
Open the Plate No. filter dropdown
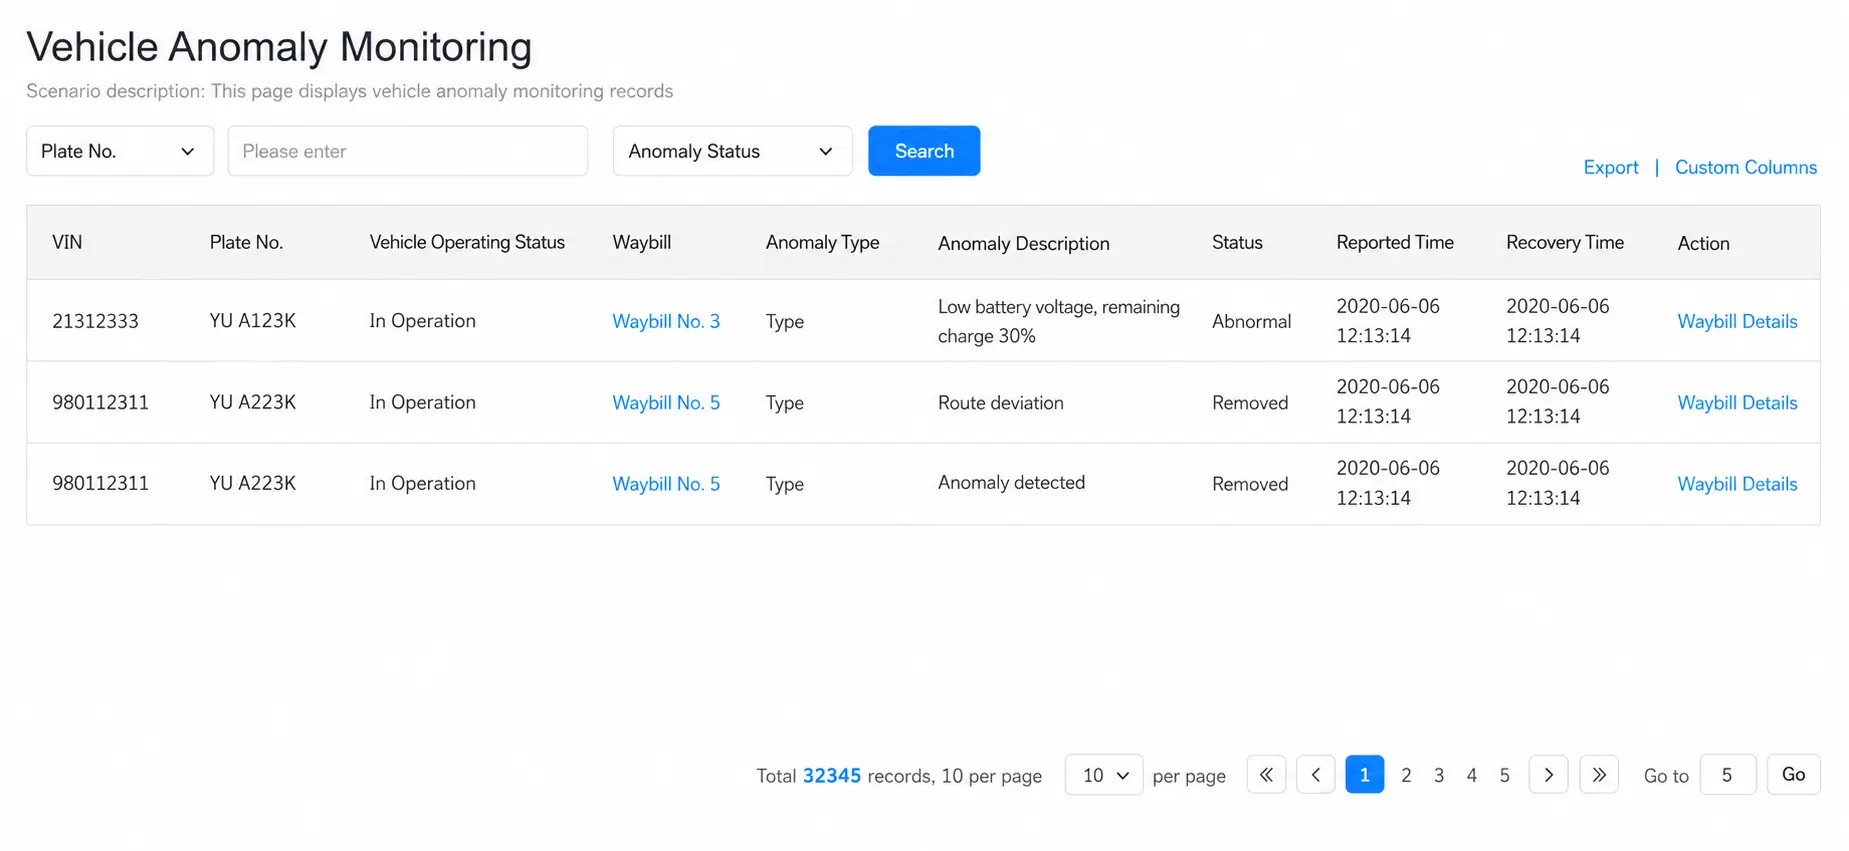[120, 151]
